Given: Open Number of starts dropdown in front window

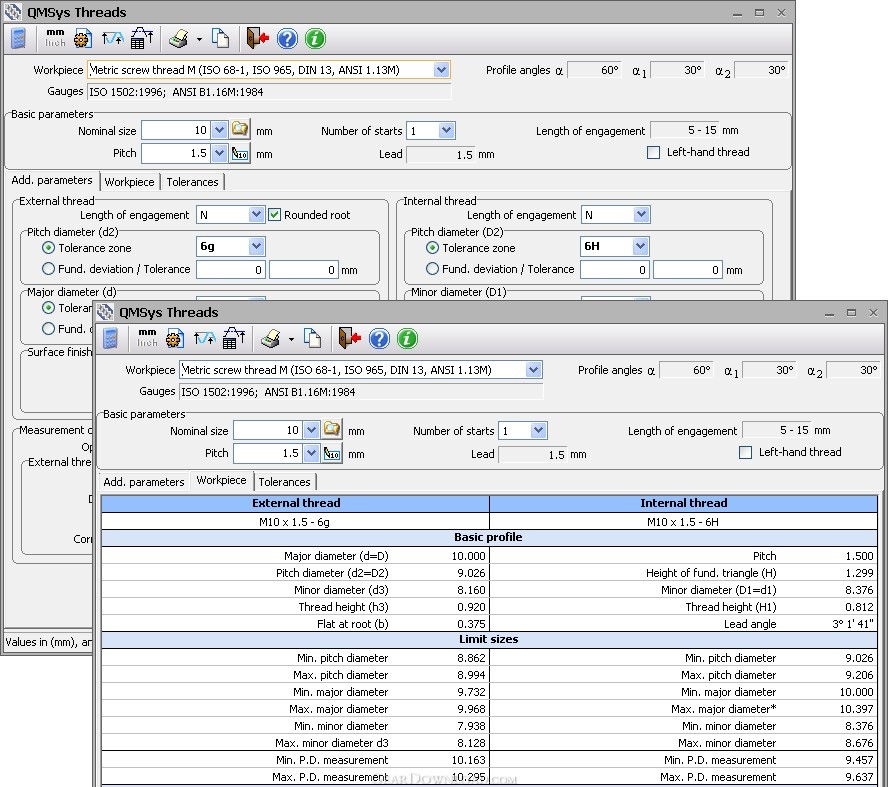Looking at the screenshot, I should pyautogui.click(x=538, y=430).
